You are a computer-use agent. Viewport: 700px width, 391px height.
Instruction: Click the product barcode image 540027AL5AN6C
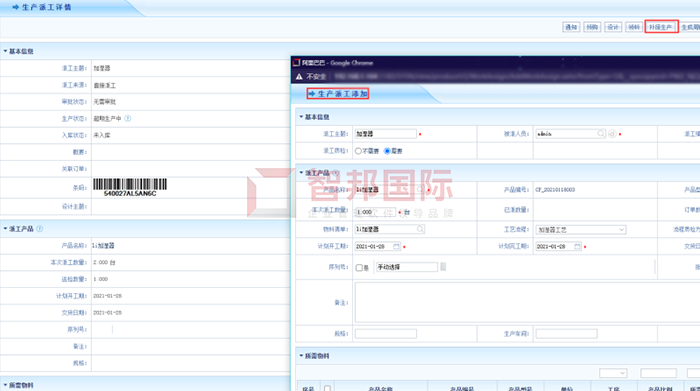pos(130,187)
